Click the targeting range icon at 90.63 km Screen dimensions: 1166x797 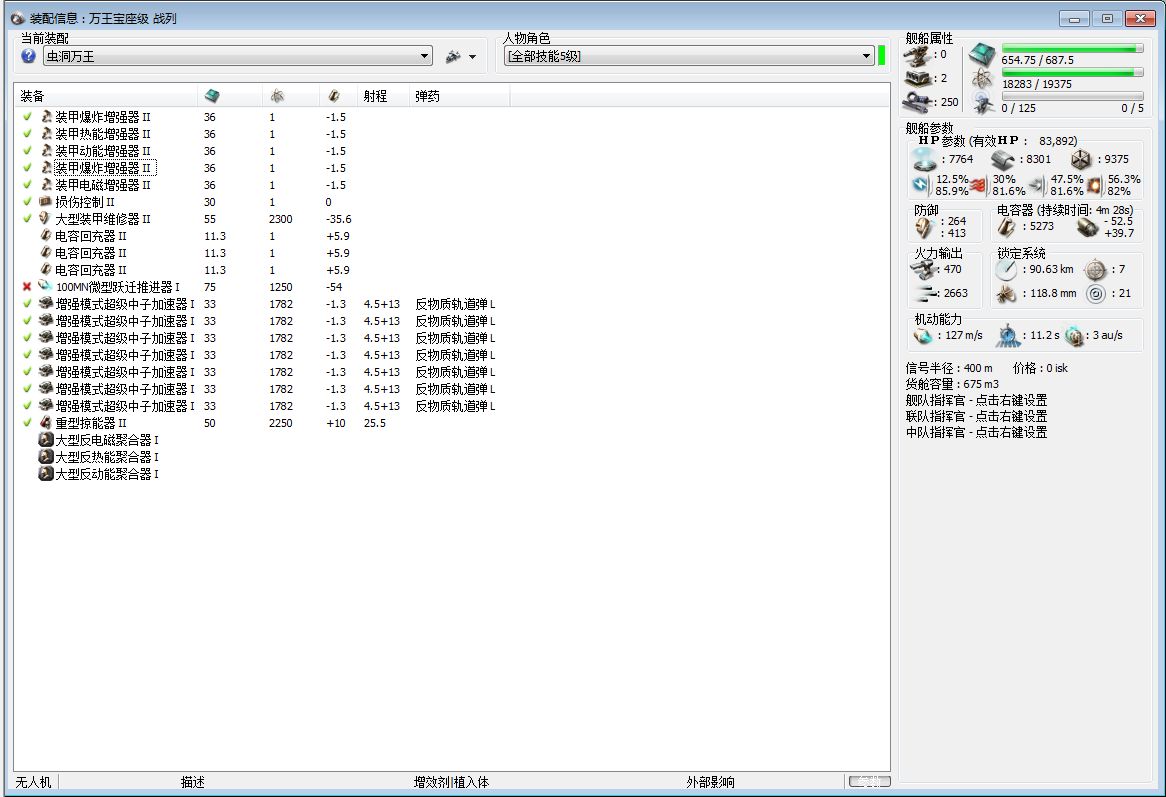[x=1007, y=270]
